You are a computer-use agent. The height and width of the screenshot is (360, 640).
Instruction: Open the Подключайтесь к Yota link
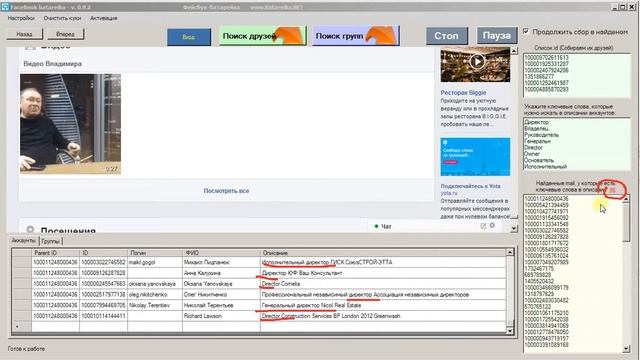[470, 186]
